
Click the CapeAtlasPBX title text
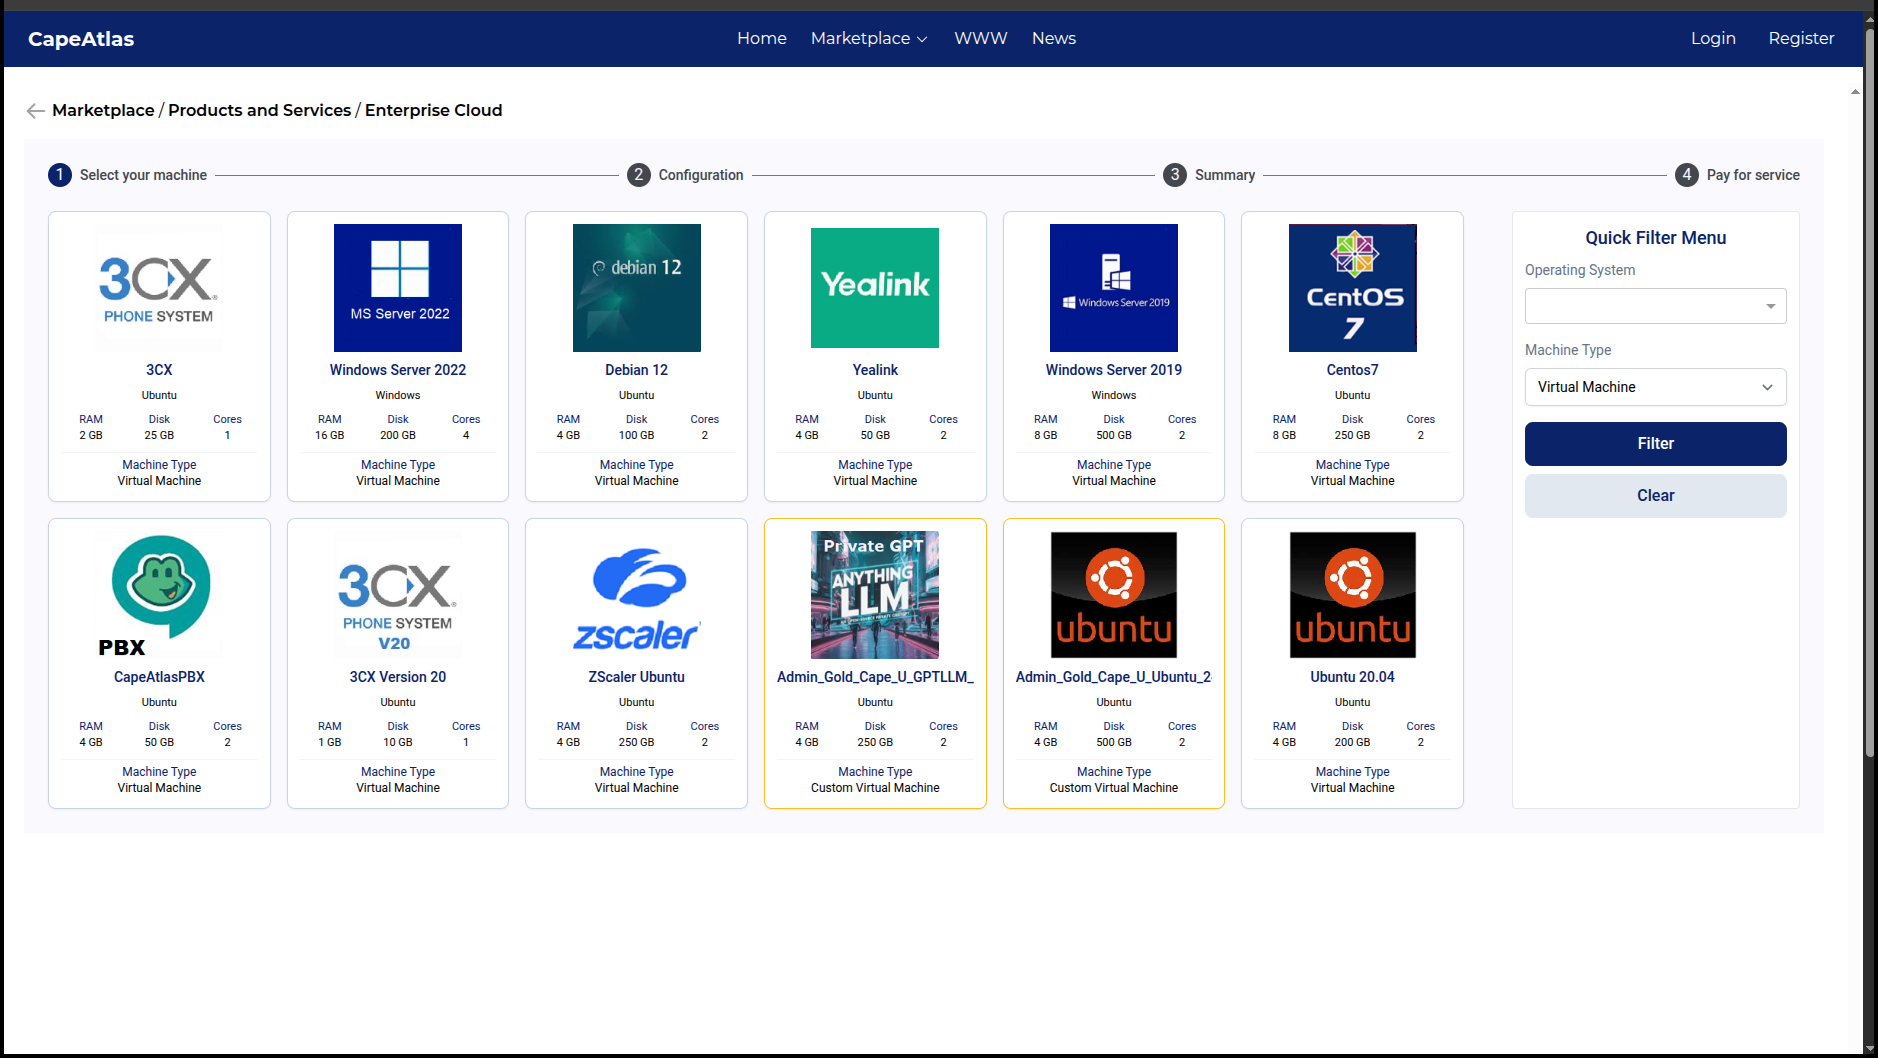(159, 677)
